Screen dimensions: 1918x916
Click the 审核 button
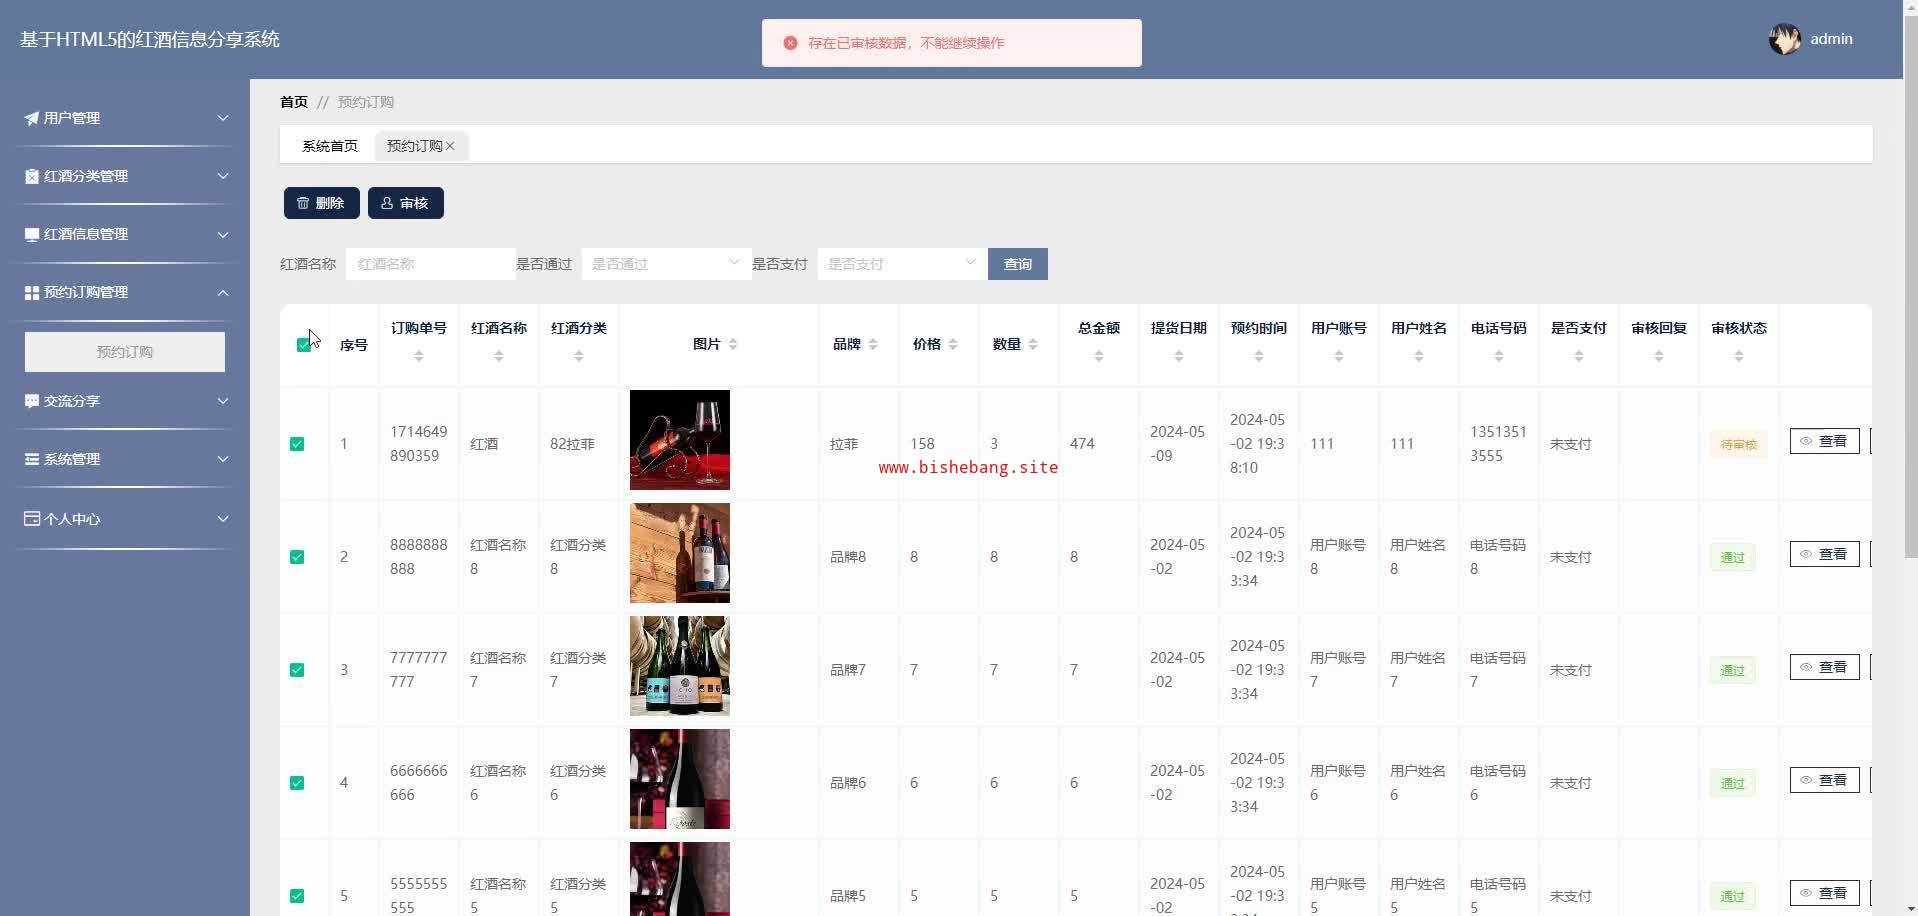[x=405, y=203]
